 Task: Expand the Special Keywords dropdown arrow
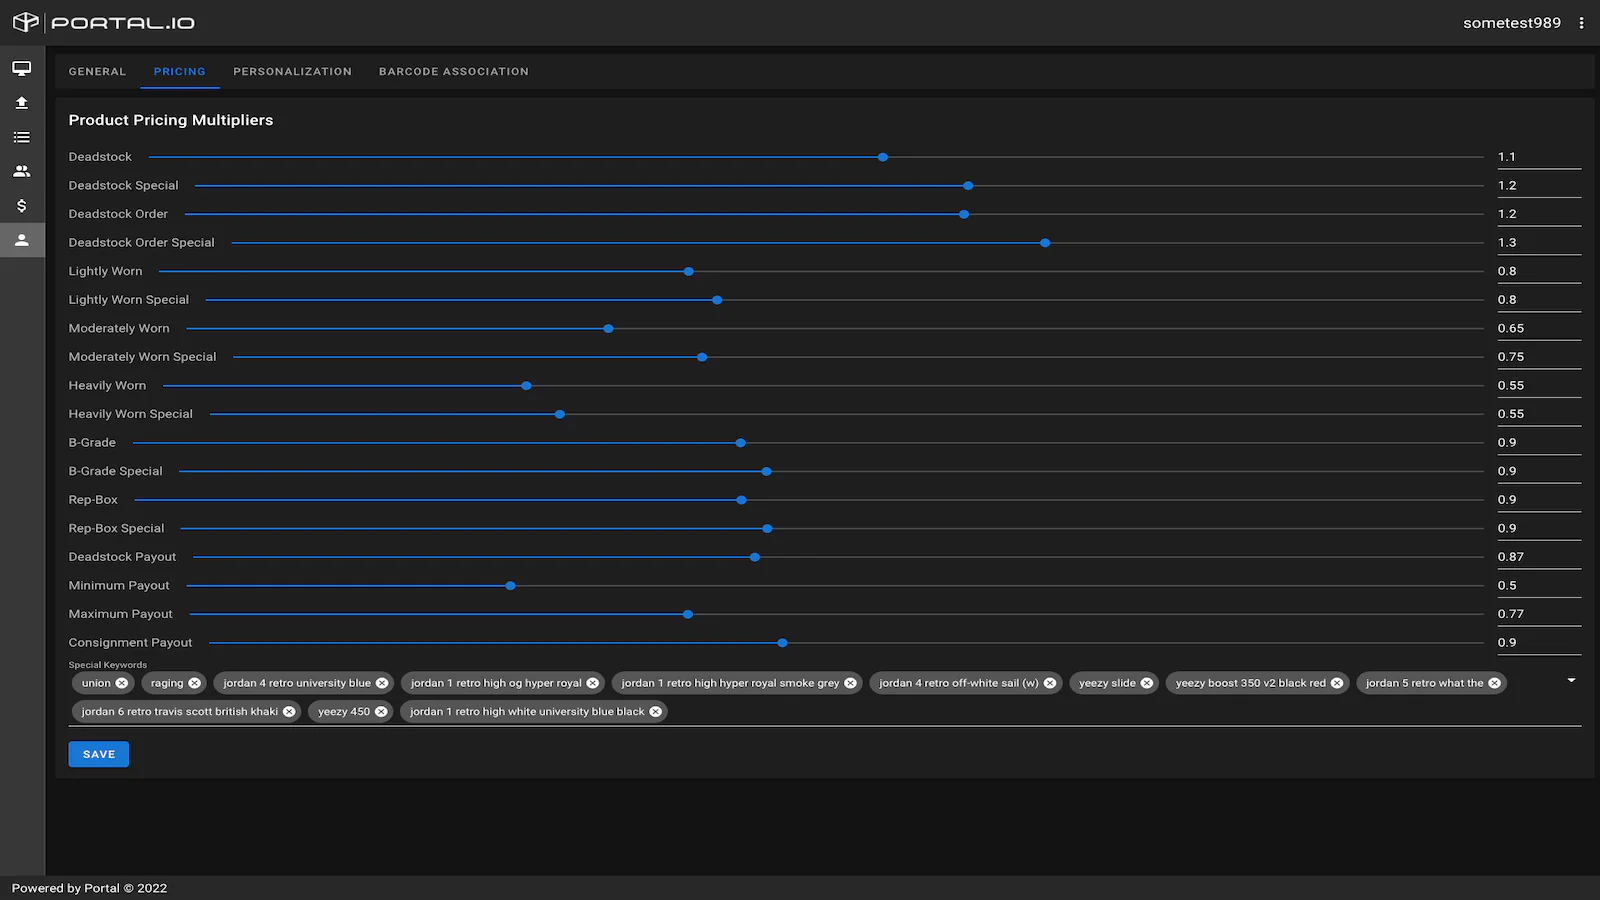point(1571,680)
